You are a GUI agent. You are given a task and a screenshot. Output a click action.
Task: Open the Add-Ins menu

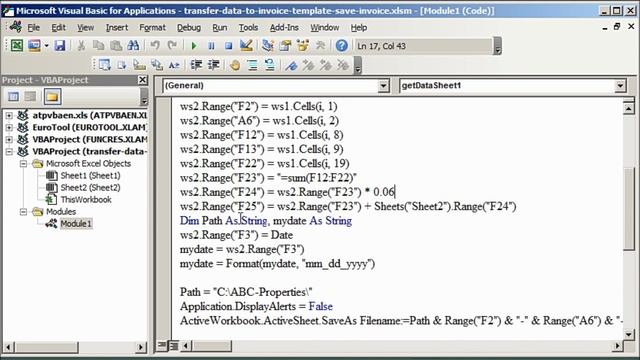tap(284, 27)
